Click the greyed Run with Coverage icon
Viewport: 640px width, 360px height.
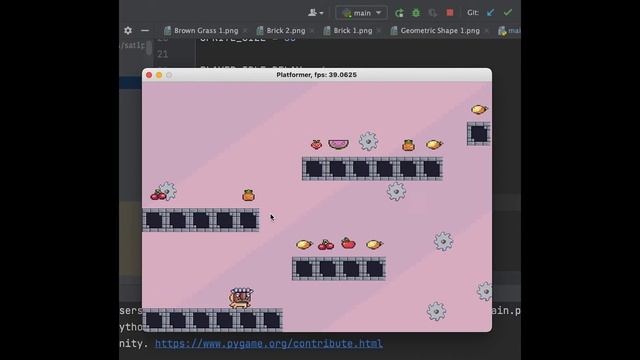coord(433,13)
